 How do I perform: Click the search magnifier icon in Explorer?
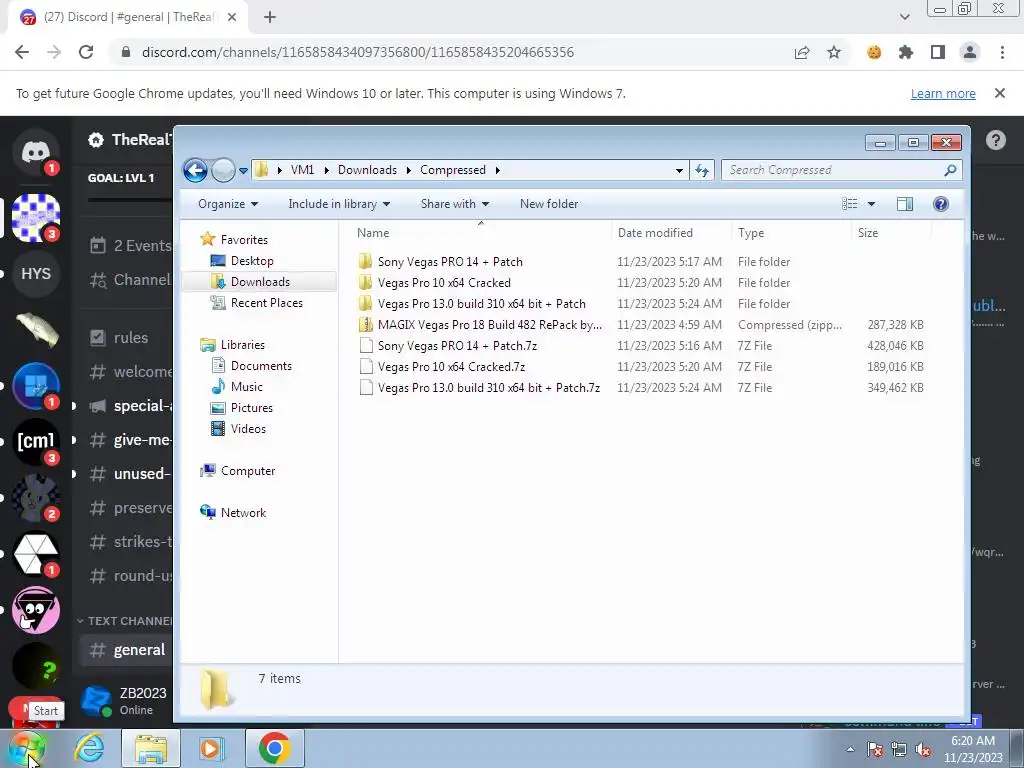click(950, 170)
